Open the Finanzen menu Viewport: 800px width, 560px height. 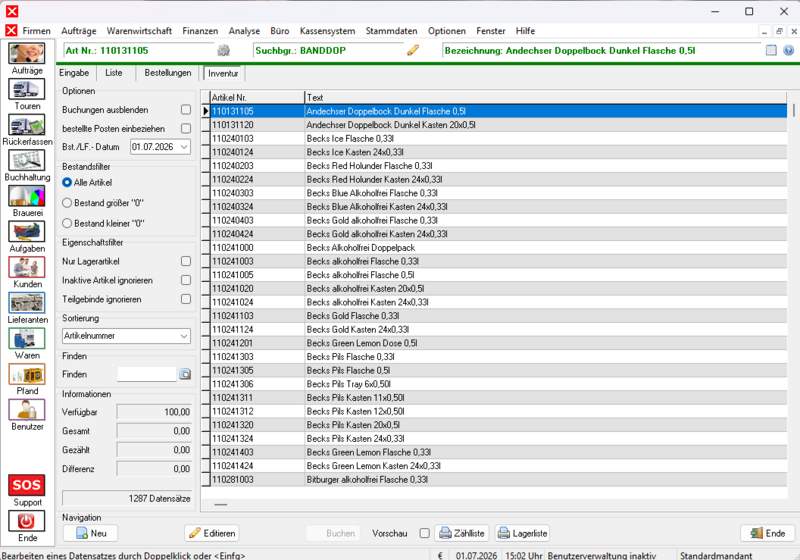coord(200,31)
